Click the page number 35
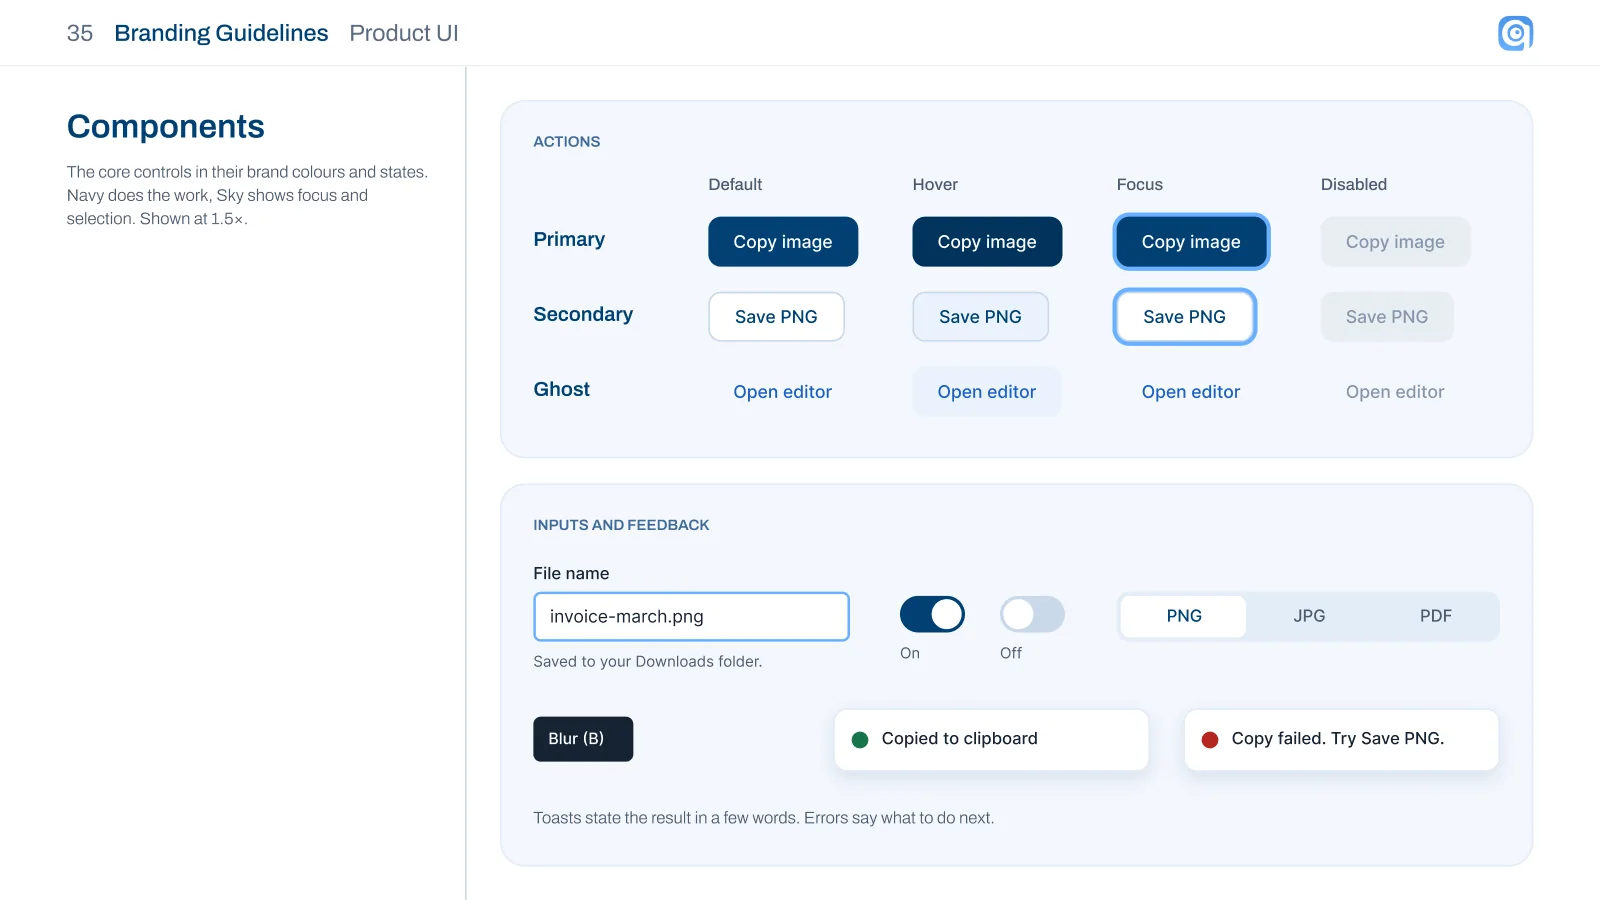This screenshot has width=1600, height=900. [80, 33]
